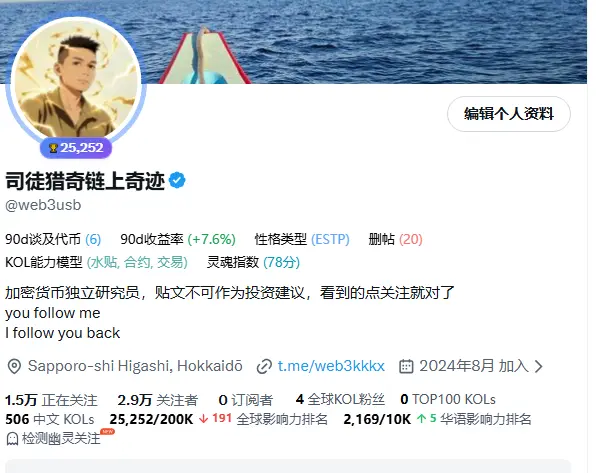The height and width of the screenshot is (473, 596).
Task: Click the chain link icon
Action: coord(264,367)
